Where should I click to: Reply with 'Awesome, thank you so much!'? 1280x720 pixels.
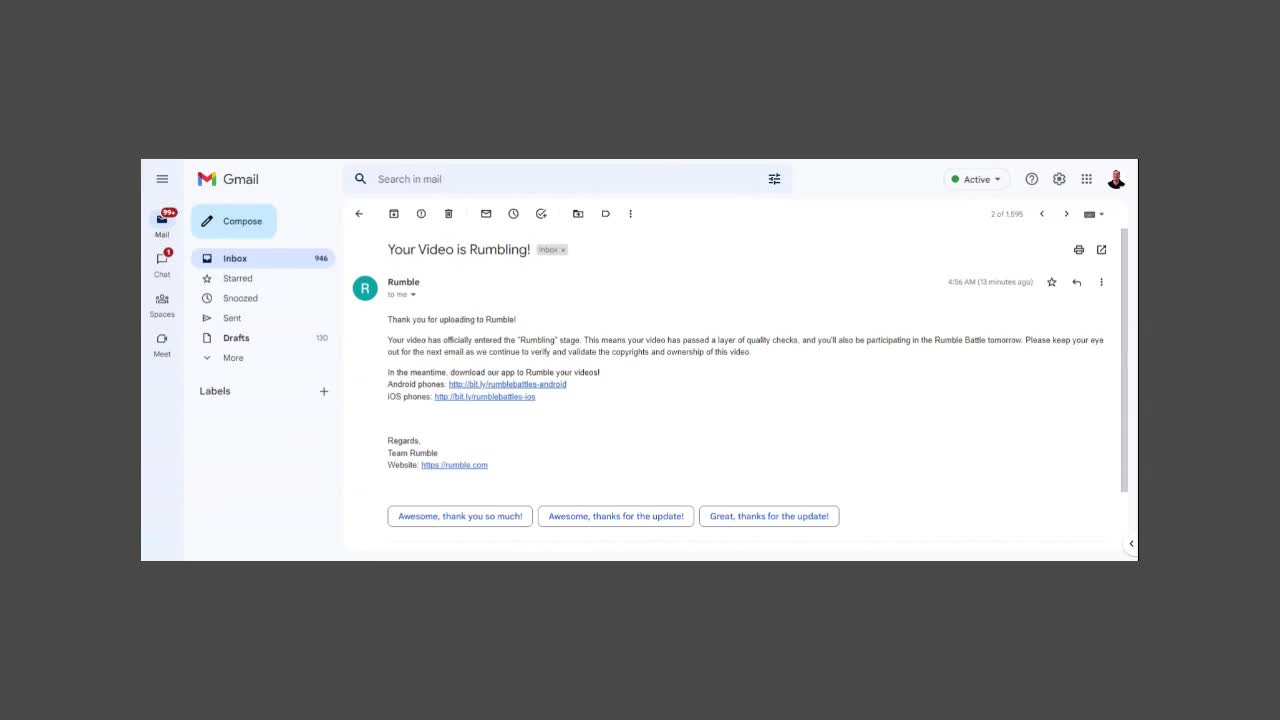click(460, 516)
